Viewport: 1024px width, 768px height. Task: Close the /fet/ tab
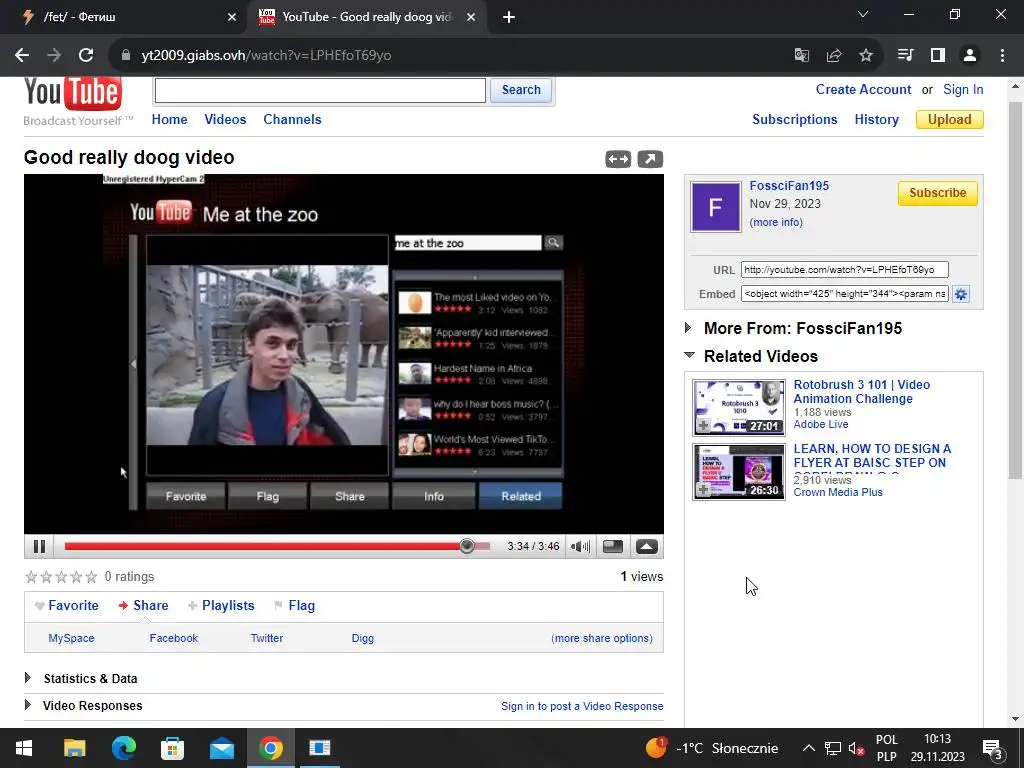pyautogui.click(x=232, y=18)
